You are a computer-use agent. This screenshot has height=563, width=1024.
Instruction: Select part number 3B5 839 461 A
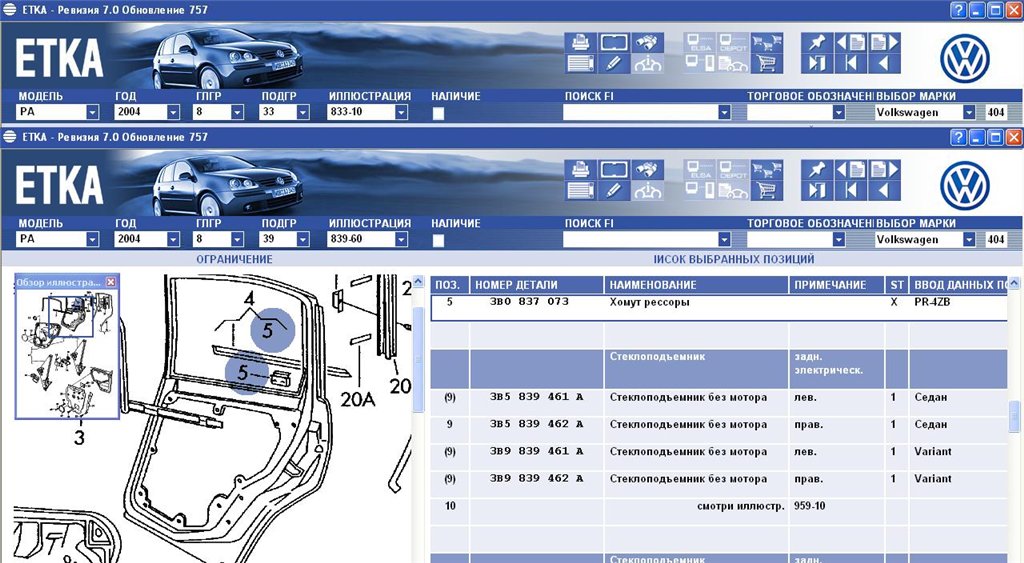(x=536, y=396)
